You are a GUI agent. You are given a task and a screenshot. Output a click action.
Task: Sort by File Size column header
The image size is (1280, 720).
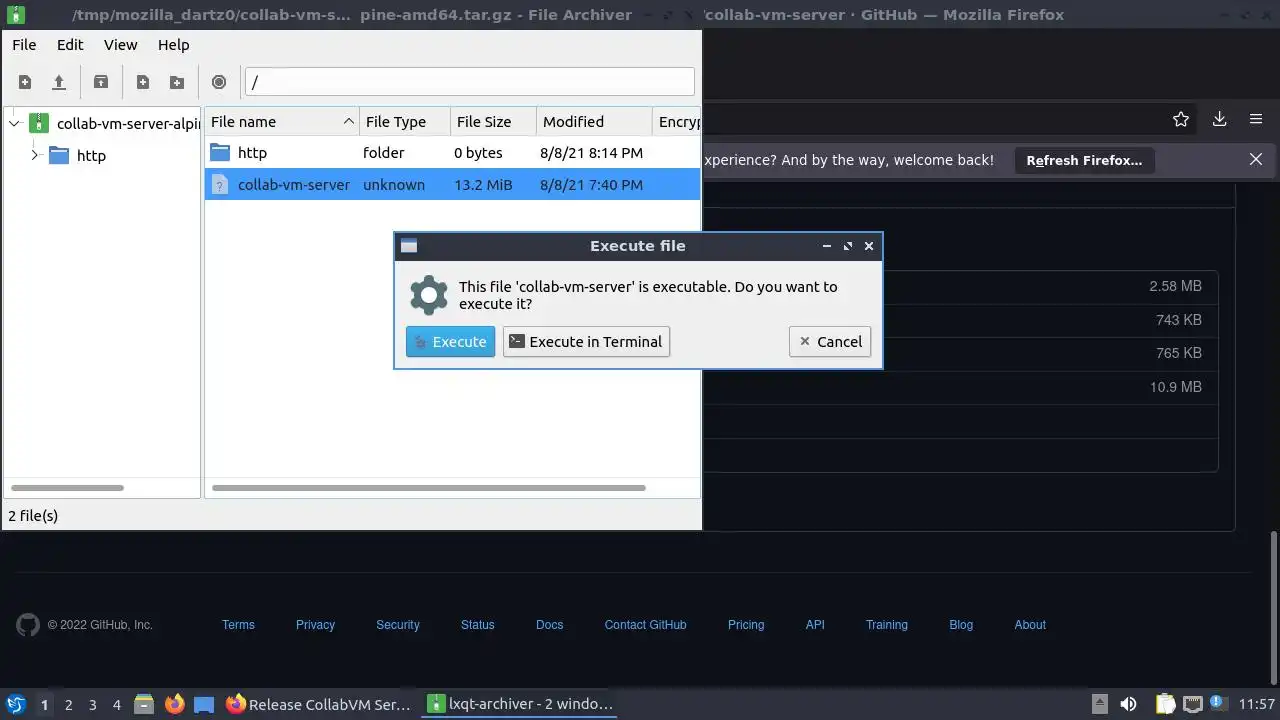[x=493, y=122]
